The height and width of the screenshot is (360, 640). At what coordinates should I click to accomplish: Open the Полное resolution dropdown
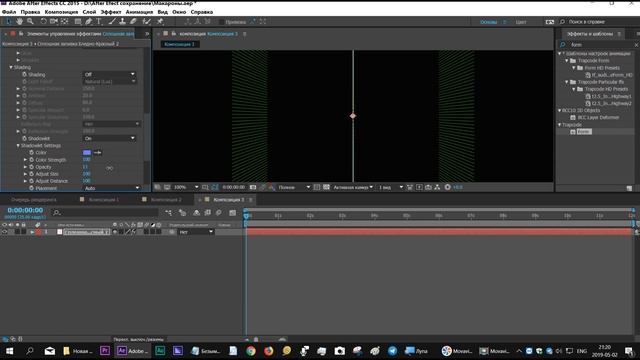[294, 187]
